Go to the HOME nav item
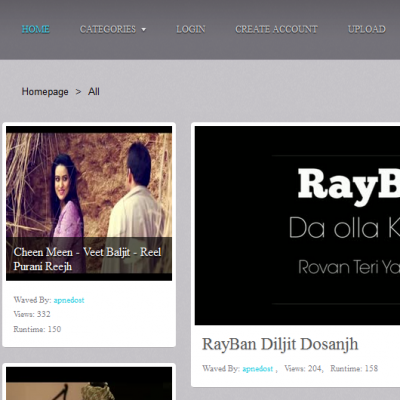 36,29
